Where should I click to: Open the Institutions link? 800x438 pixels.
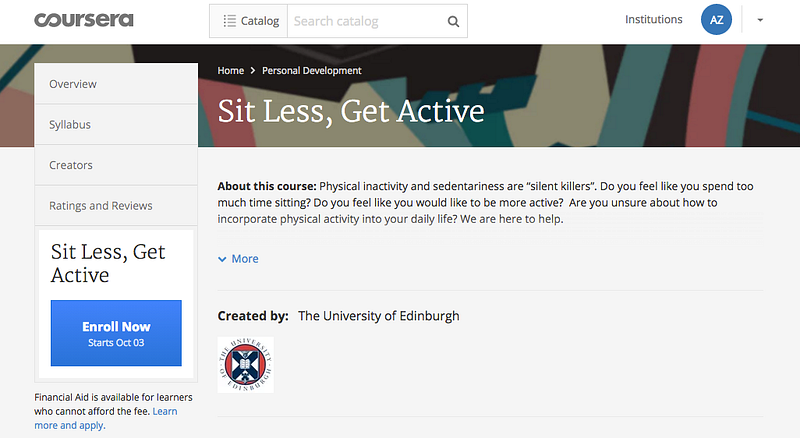tap(654, 19)
